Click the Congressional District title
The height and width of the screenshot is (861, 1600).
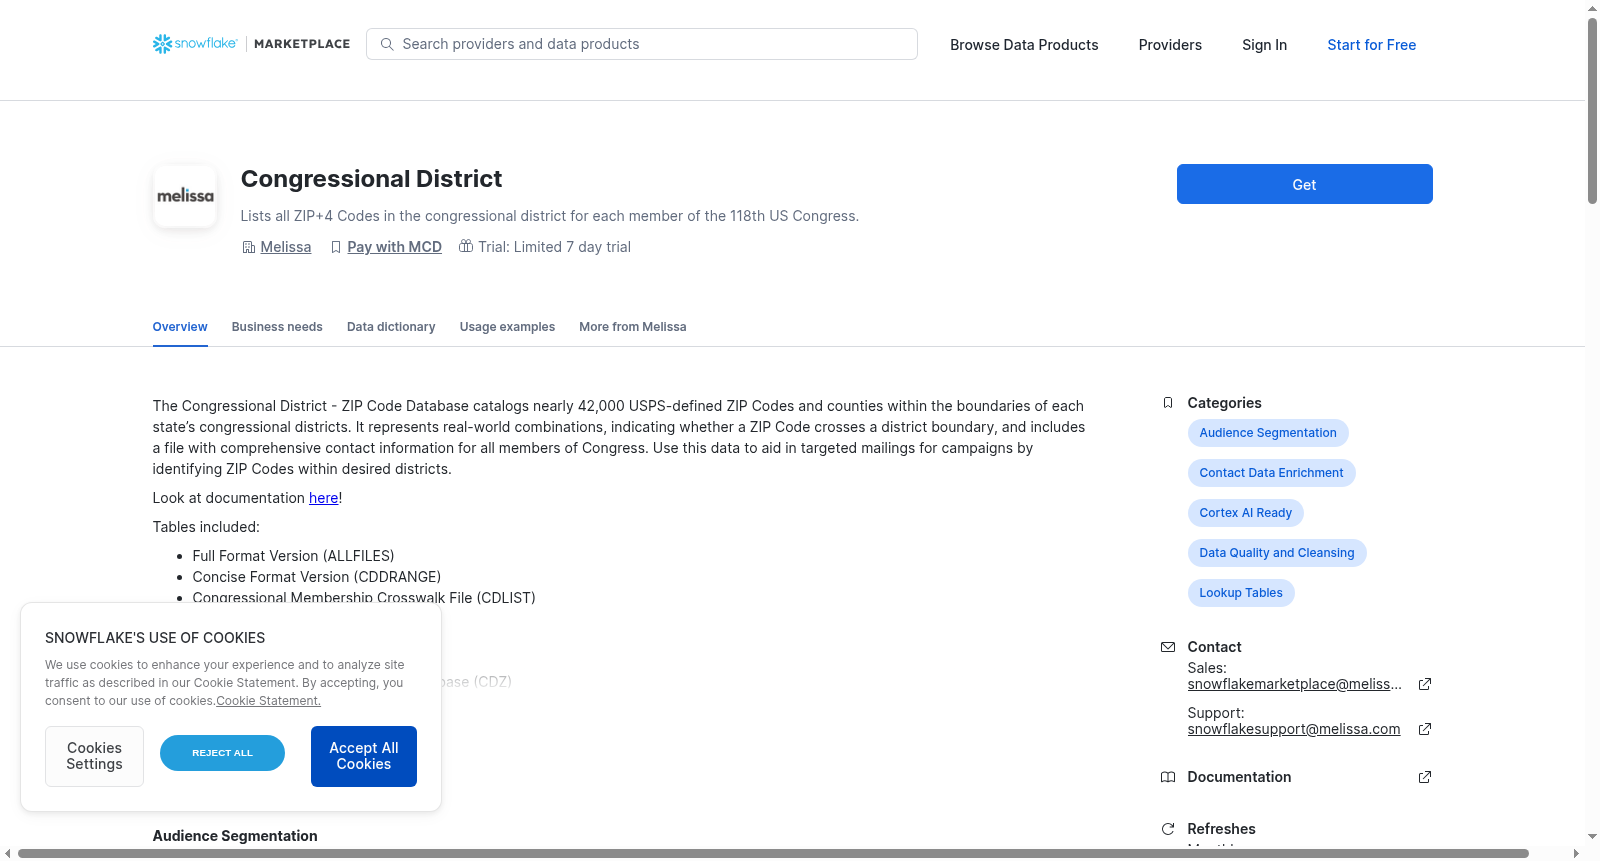pos(371,179)
